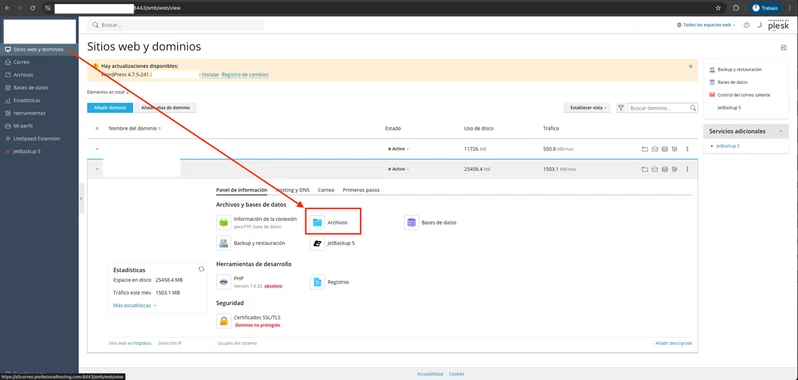Open Certificados SSL/TLS

pyautogui.click(x=249, y=320)
